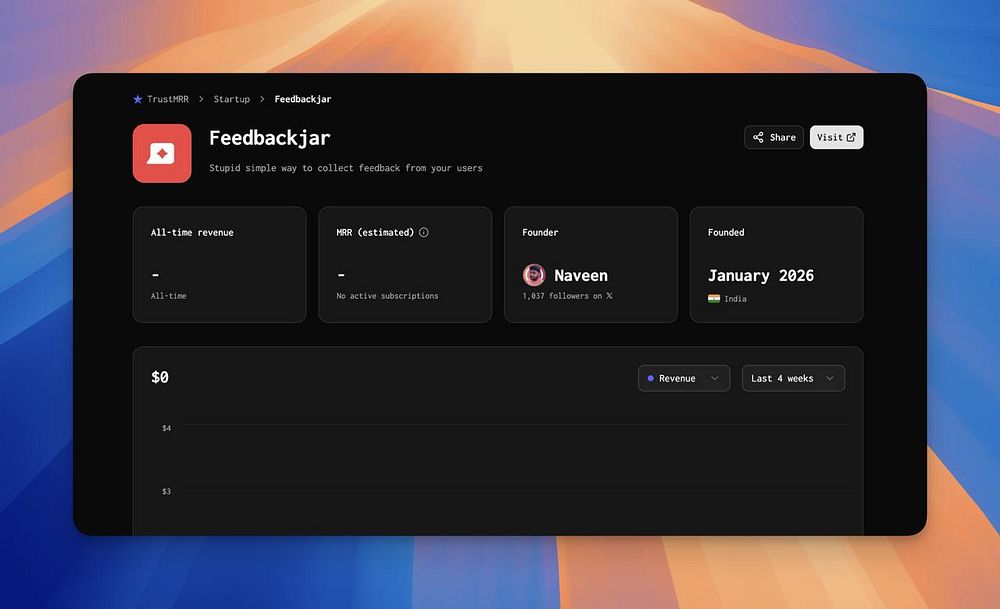This screenshot has height=609, width=1000.
Task: Click the "January 2026" founded date
Action: (761, 275)
